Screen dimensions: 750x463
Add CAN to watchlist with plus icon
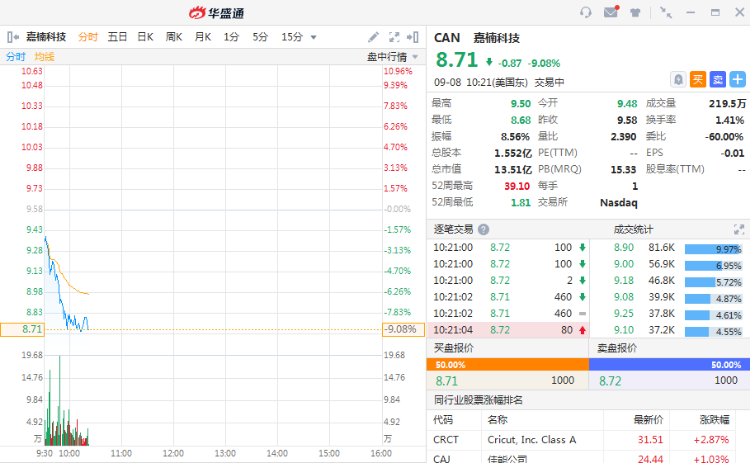pyautogui.click(x=736, y=79)
